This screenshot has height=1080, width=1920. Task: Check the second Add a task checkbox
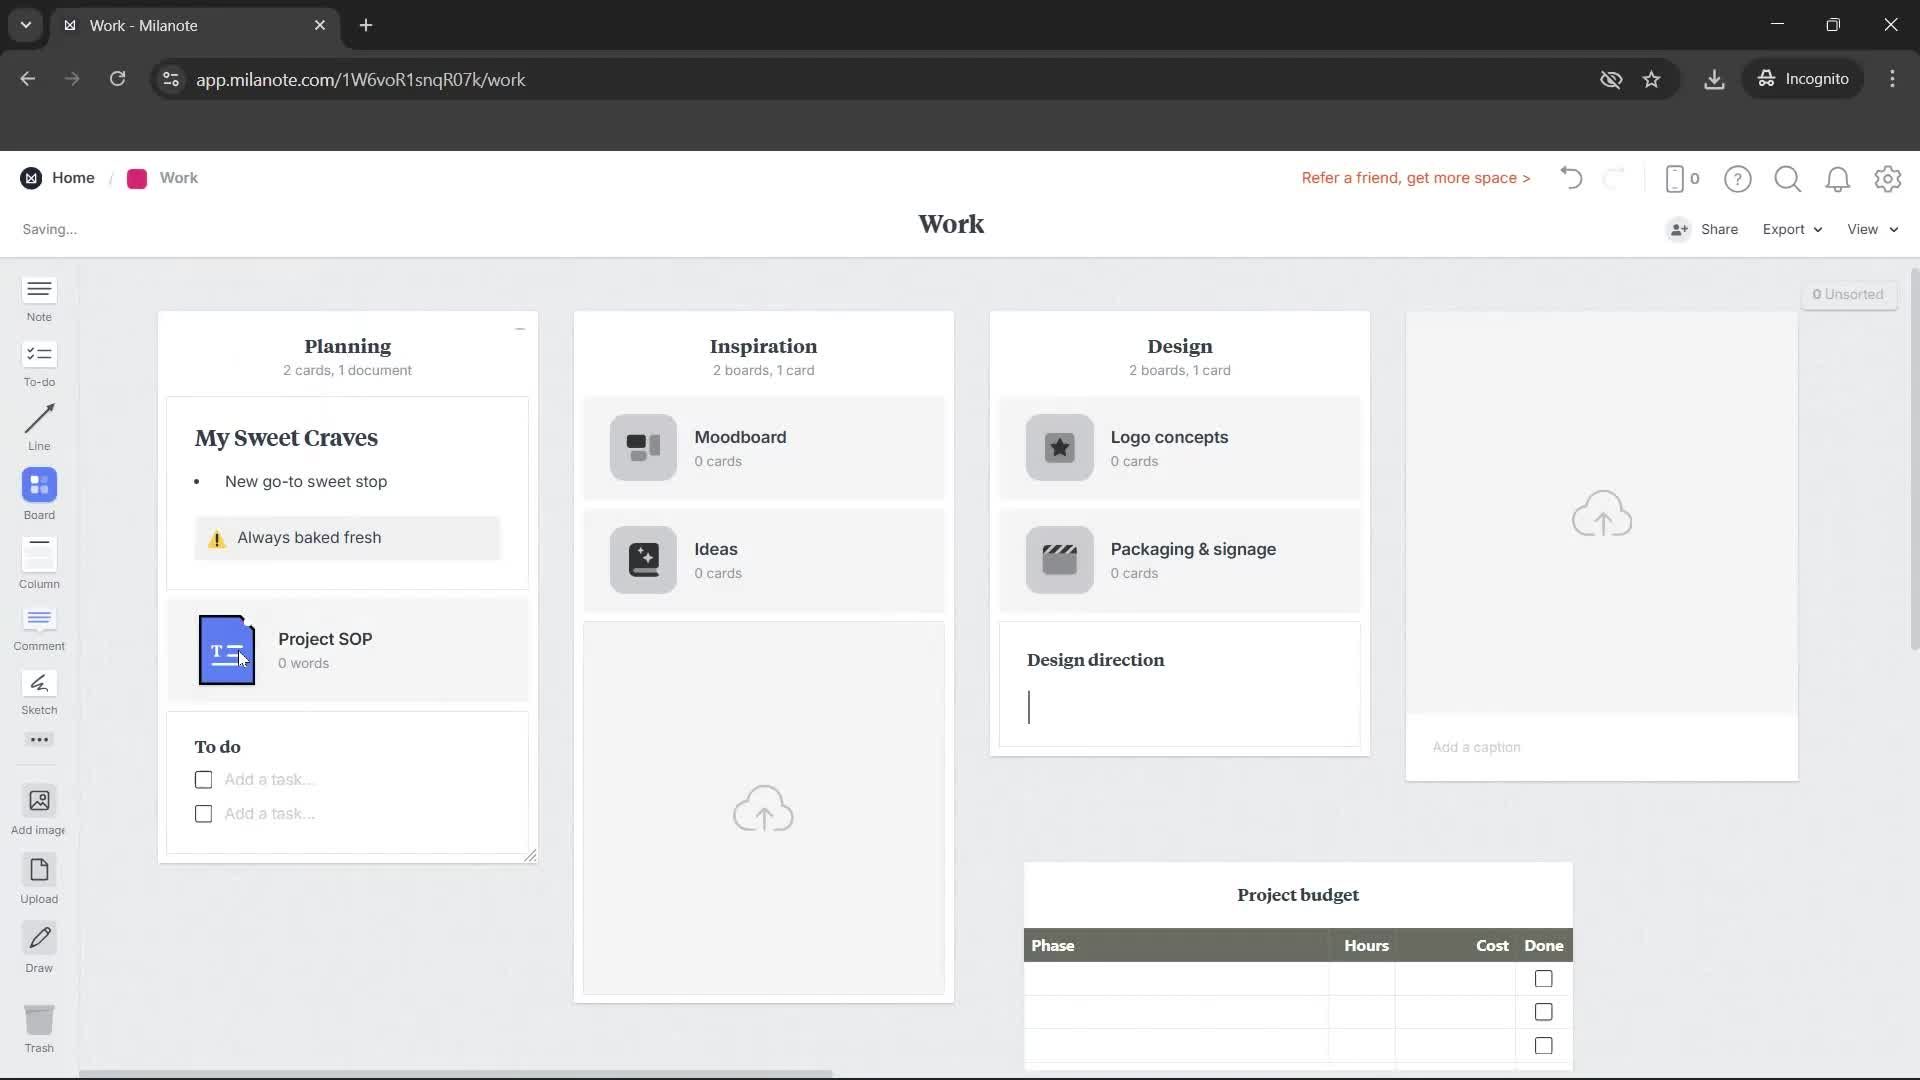click(203, 813)
